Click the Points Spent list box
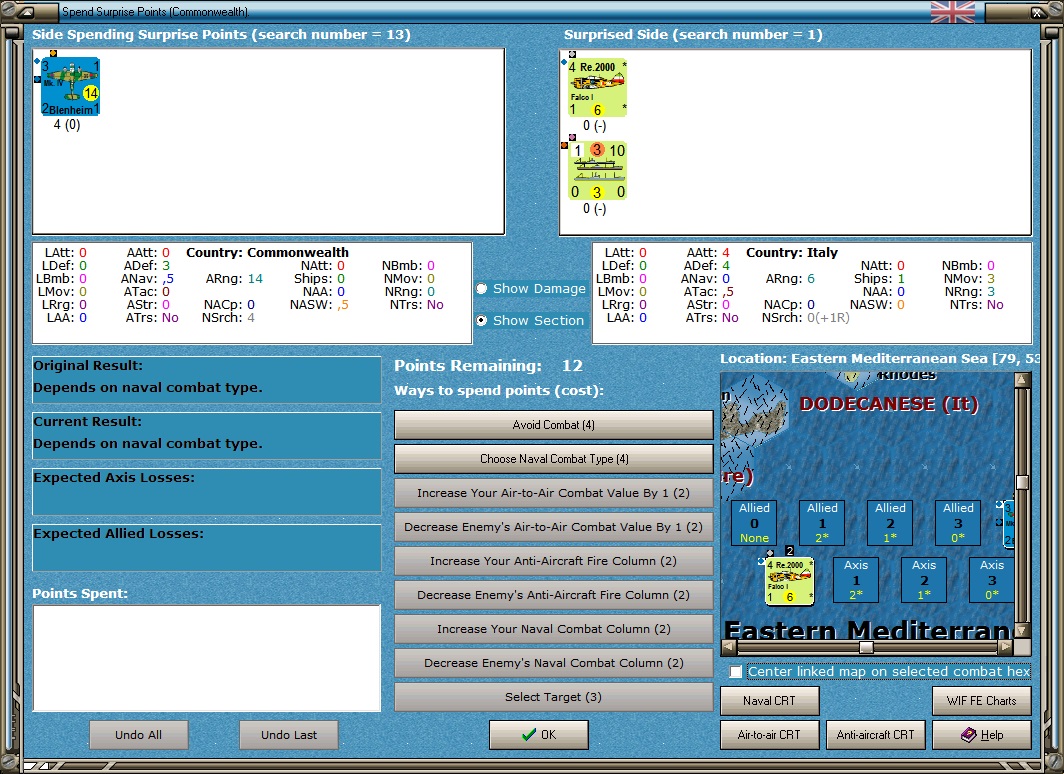This screenshot has width=1064, height=774. [207, 658]
